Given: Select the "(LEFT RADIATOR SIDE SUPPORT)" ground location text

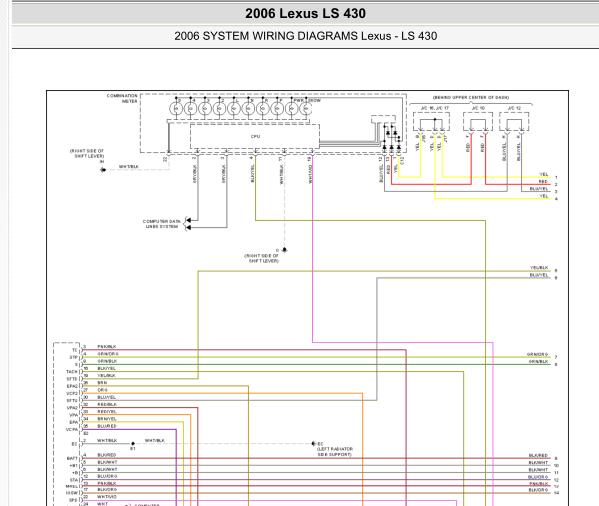Looking at the screenshot, I should 335,452.
